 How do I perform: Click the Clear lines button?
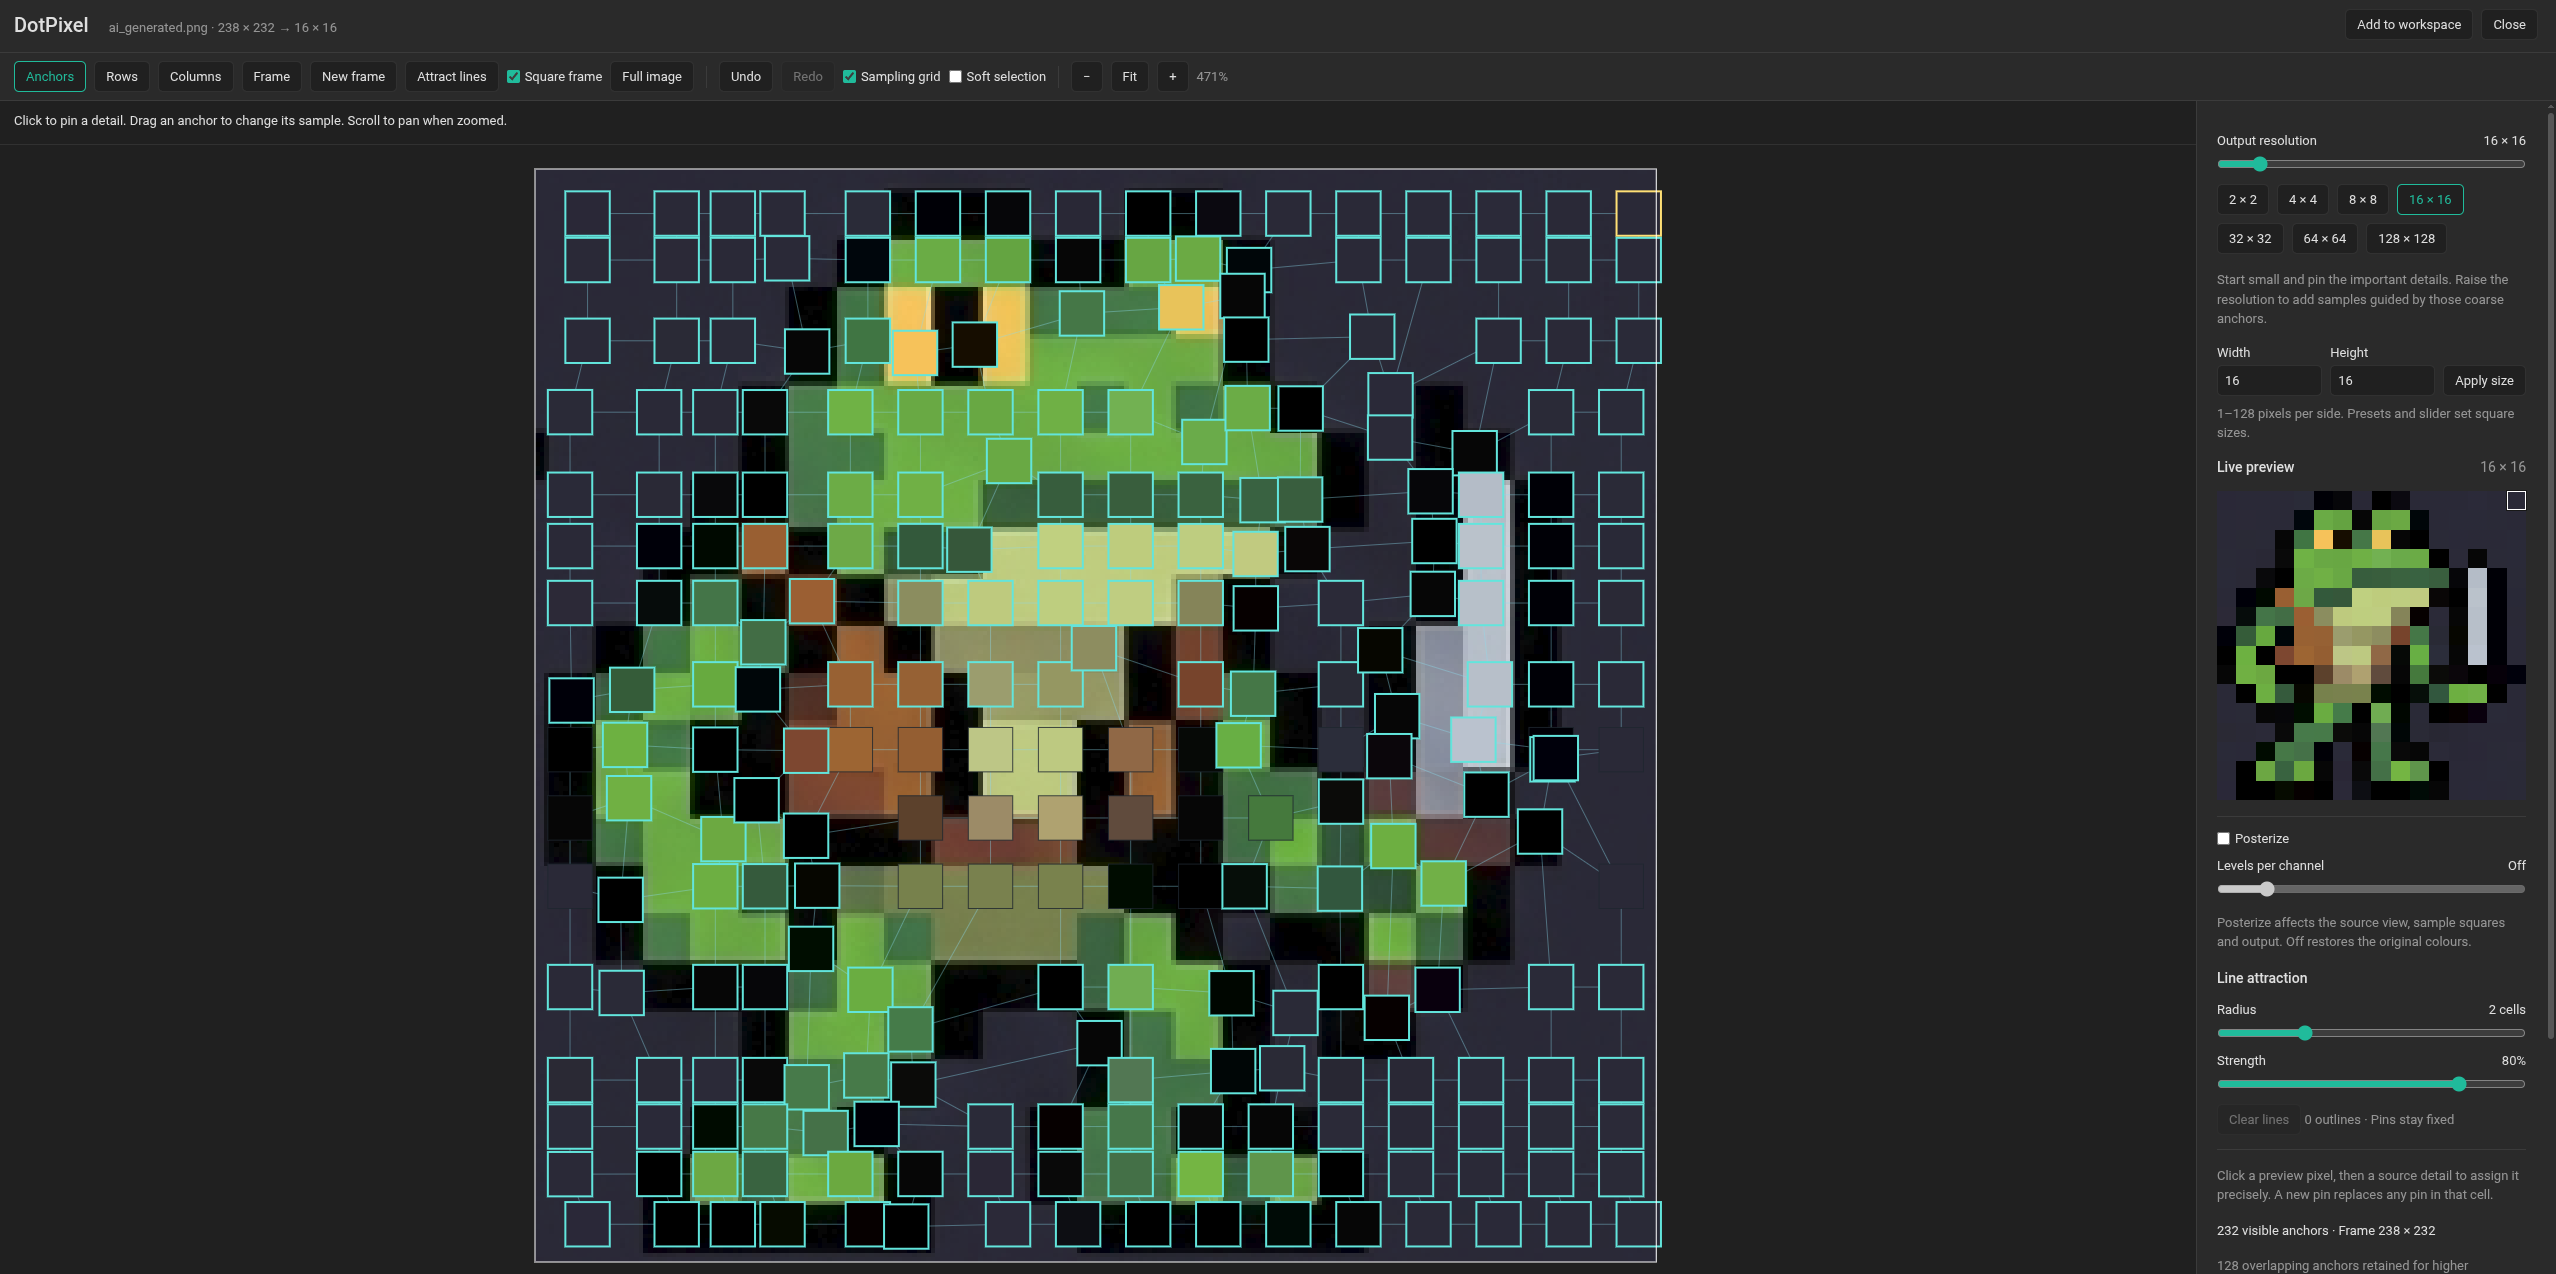(2258, 1120)
